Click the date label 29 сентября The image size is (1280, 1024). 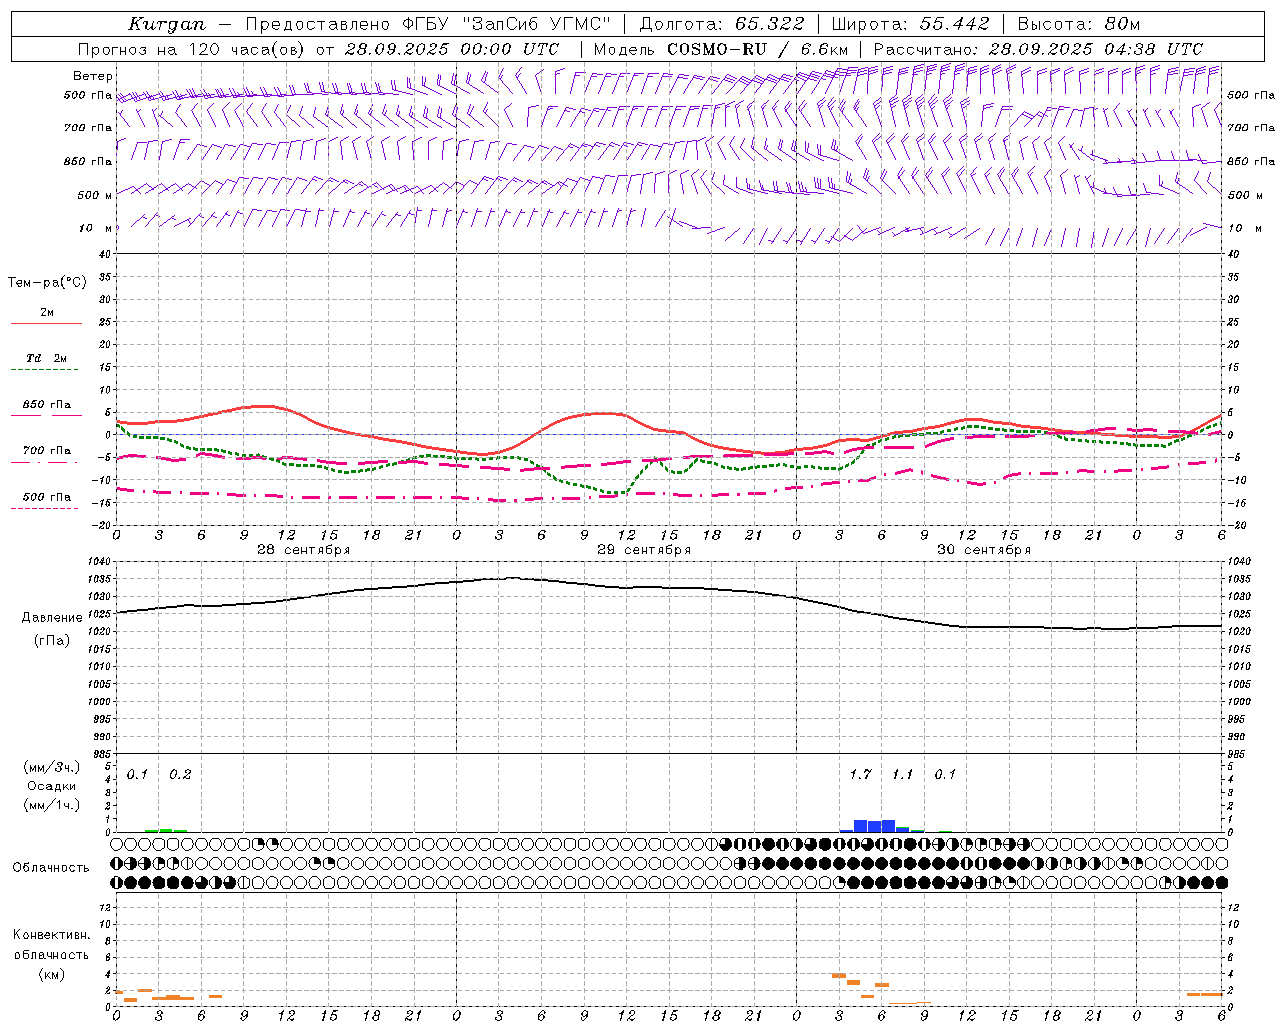click(x=644, y=550)
